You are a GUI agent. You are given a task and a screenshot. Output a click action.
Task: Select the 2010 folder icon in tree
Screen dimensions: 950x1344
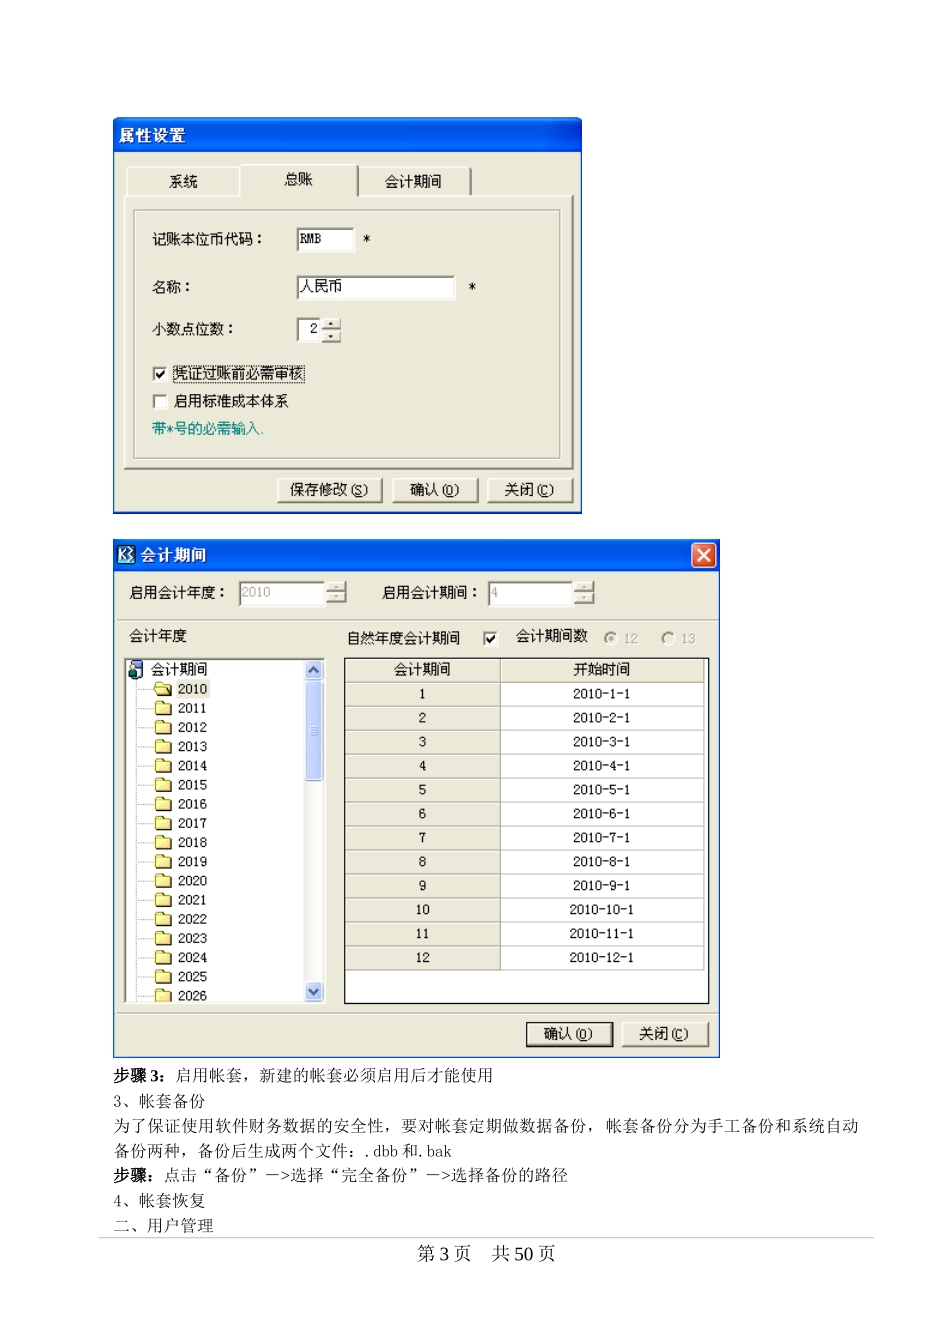[x=163, y=689]
